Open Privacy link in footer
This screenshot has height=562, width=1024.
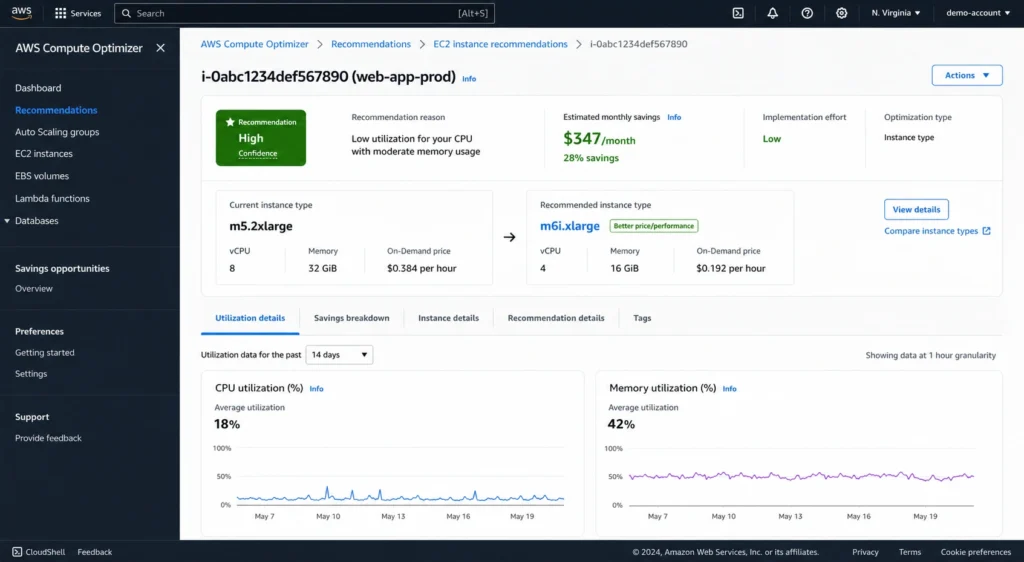tap(865, 552)
